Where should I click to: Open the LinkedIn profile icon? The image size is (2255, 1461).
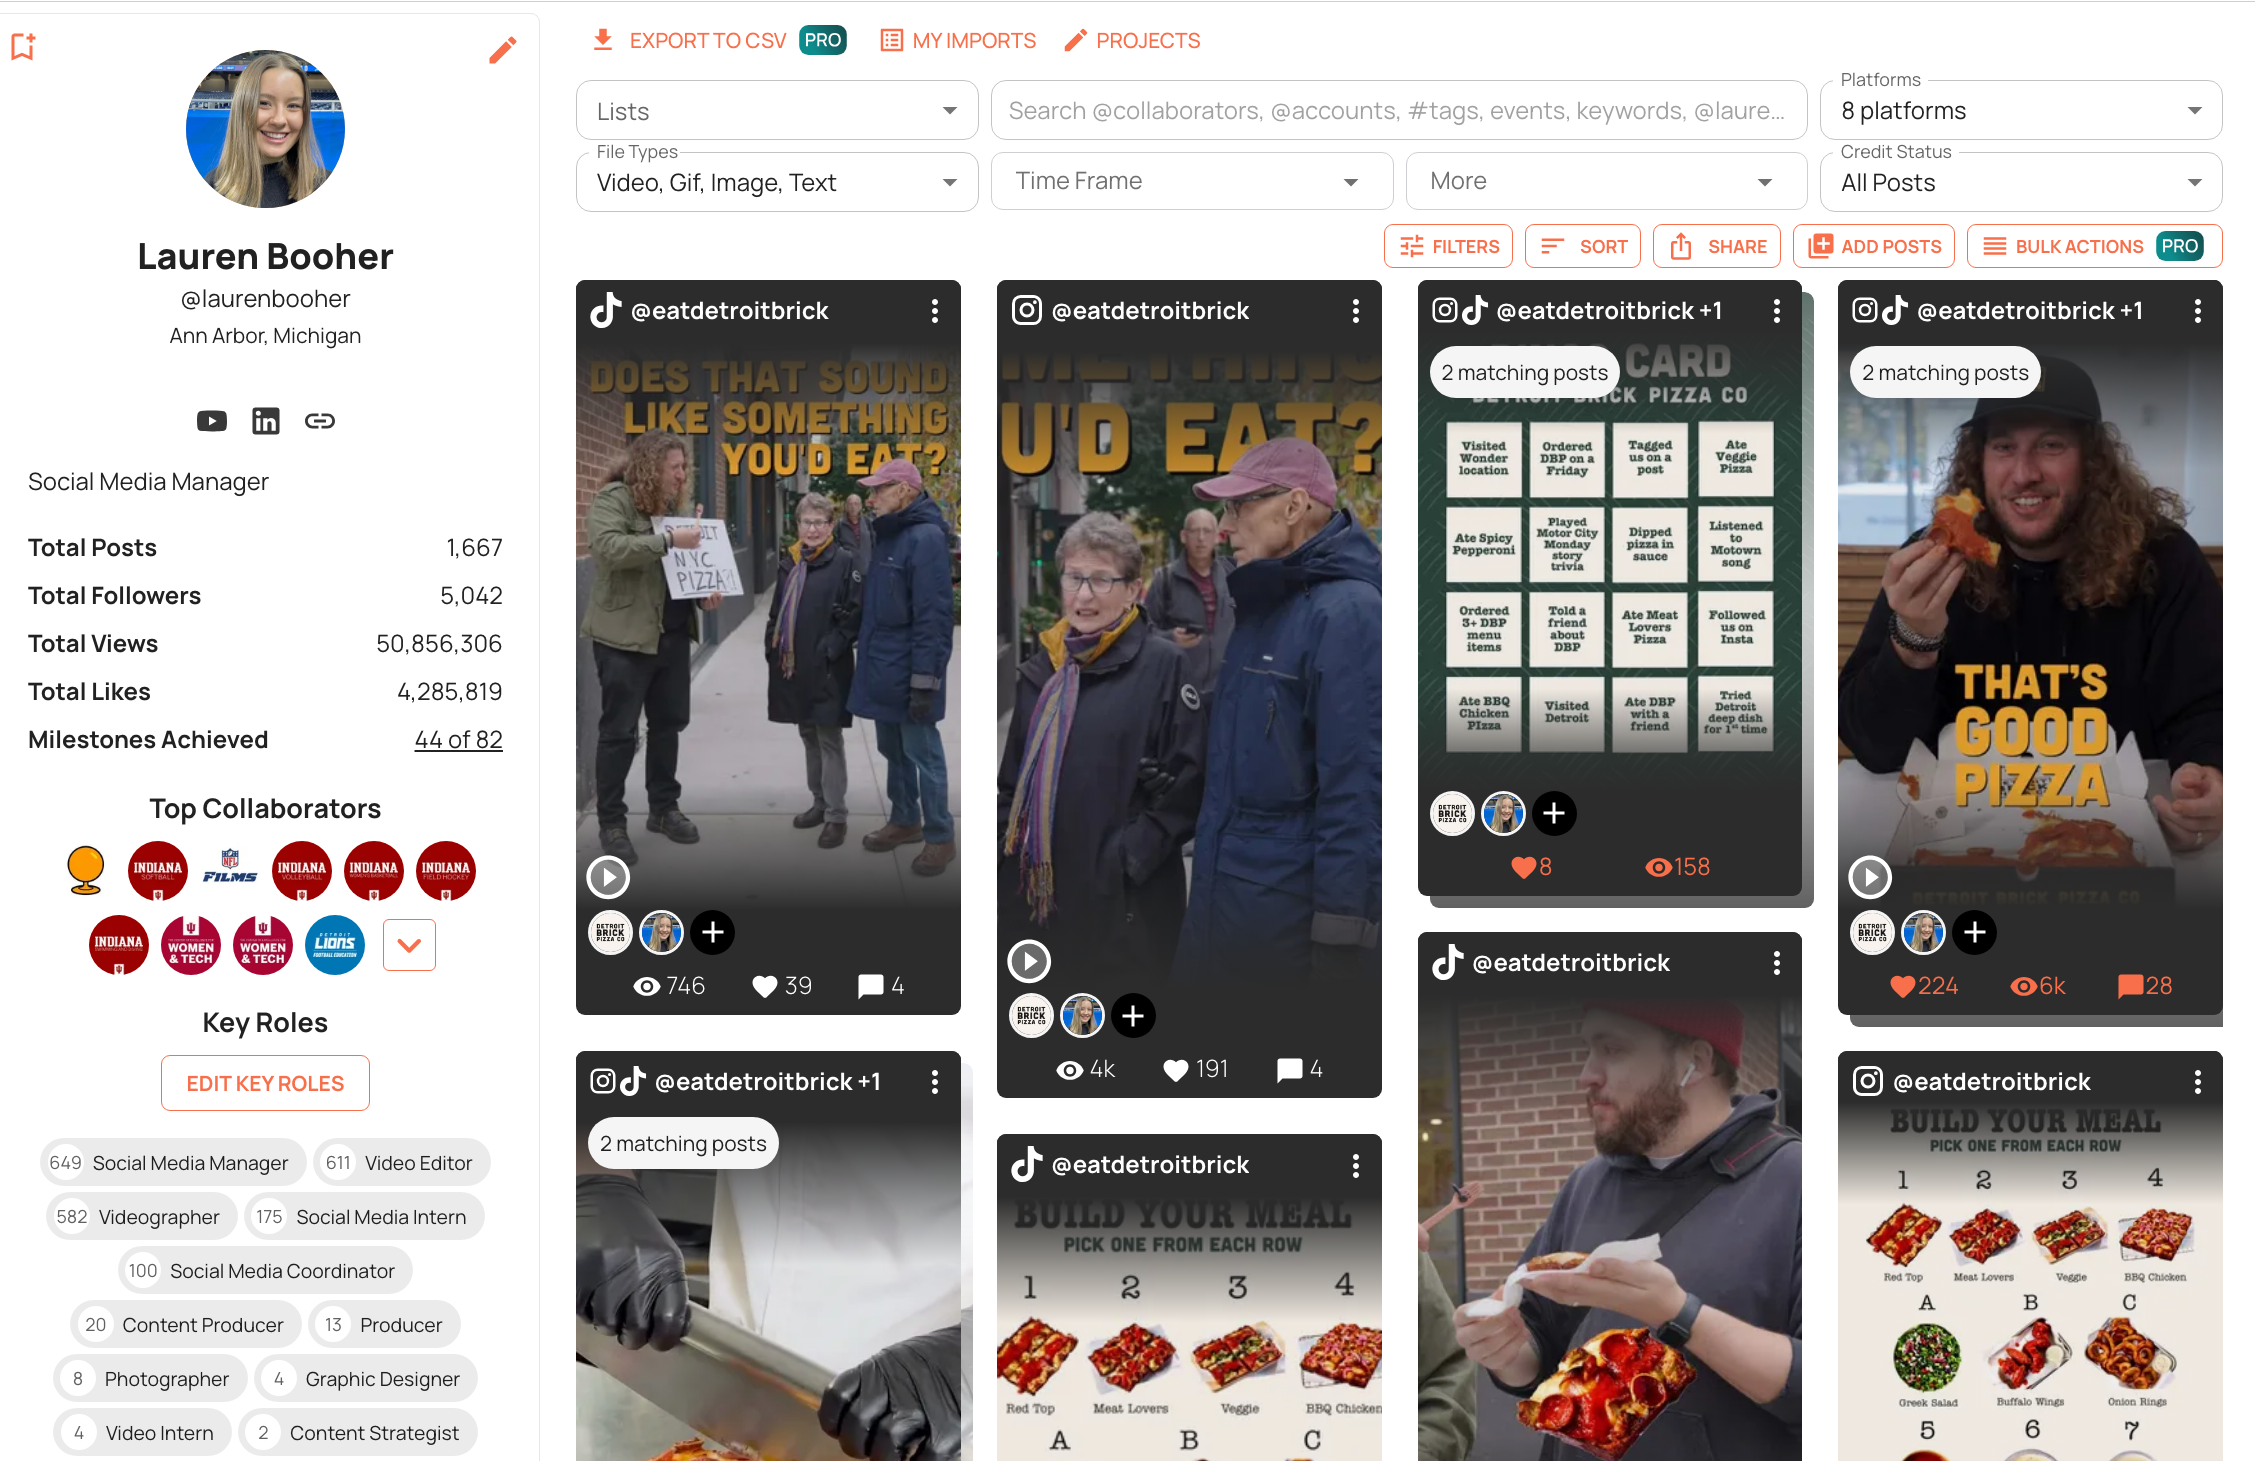click(266, 421)
